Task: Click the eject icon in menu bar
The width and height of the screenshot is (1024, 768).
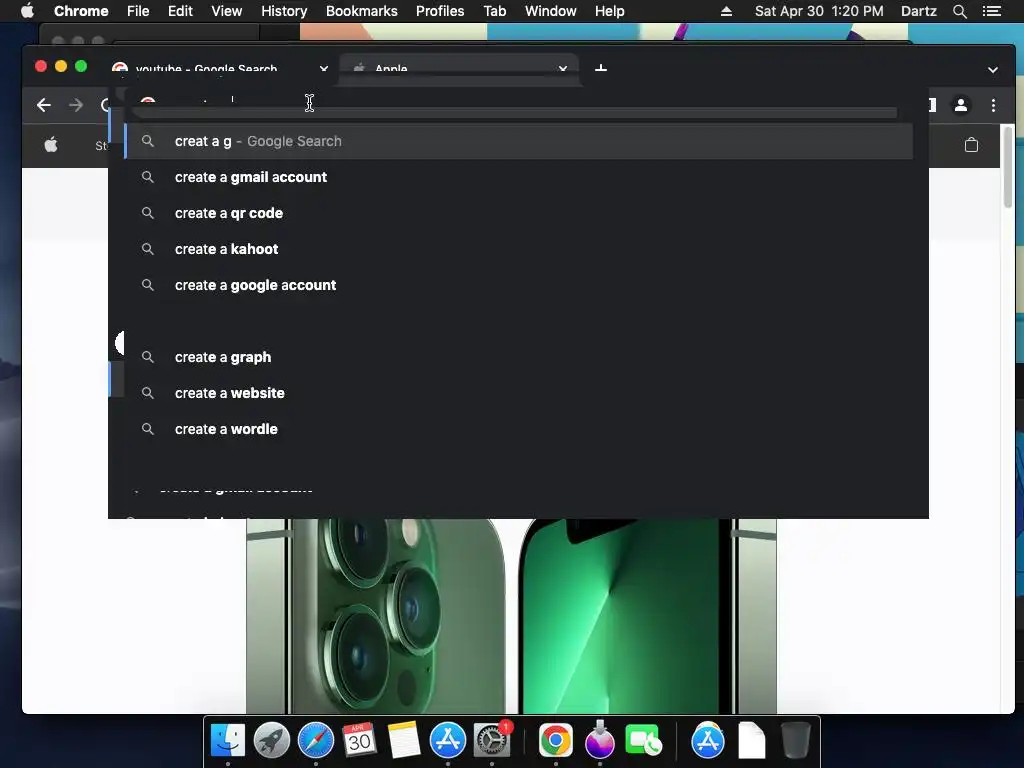Action: pyautogui.click(x=726, y=11)
